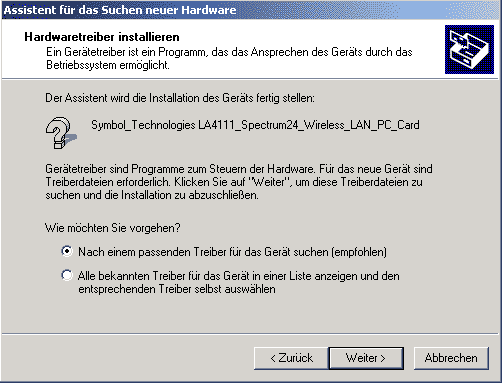Click the 'Der Assistent wird die Installation' text

click(180, 98)
